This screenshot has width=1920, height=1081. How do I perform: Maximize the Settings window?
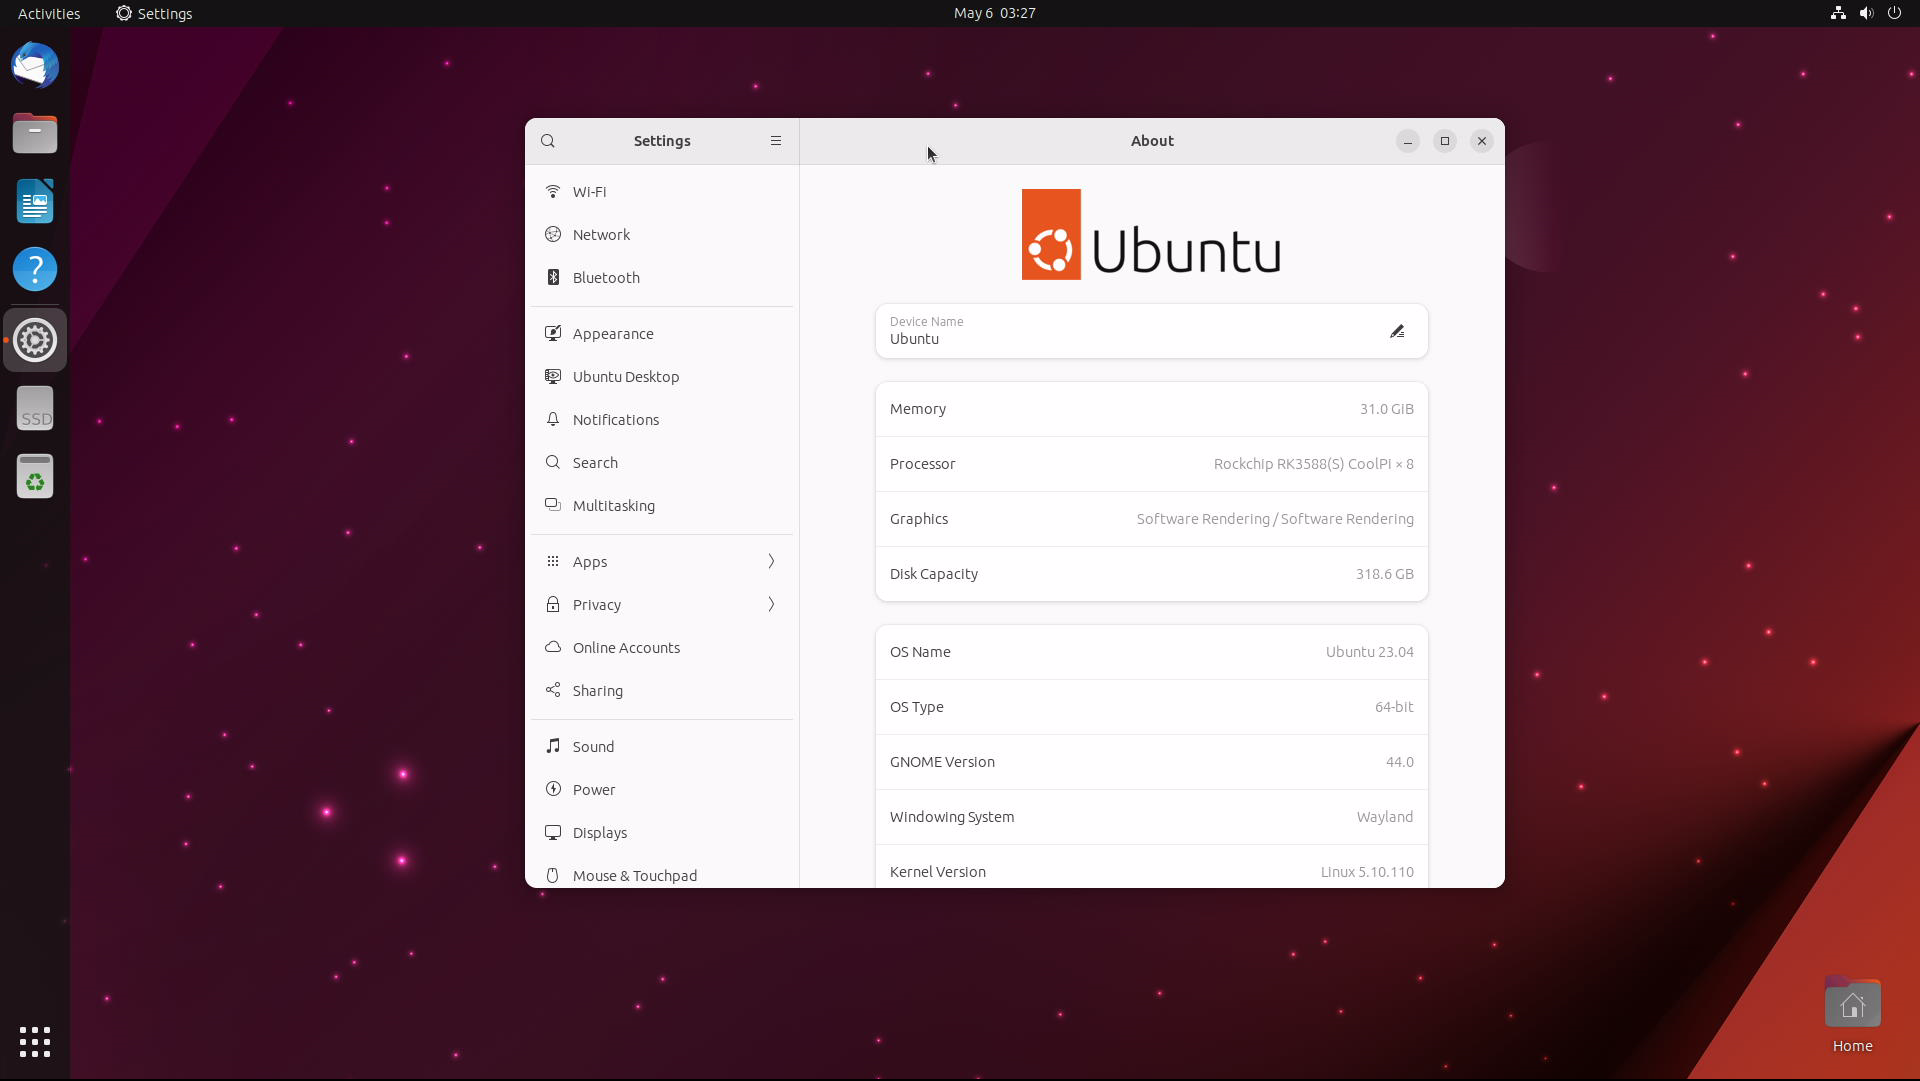1444,141
